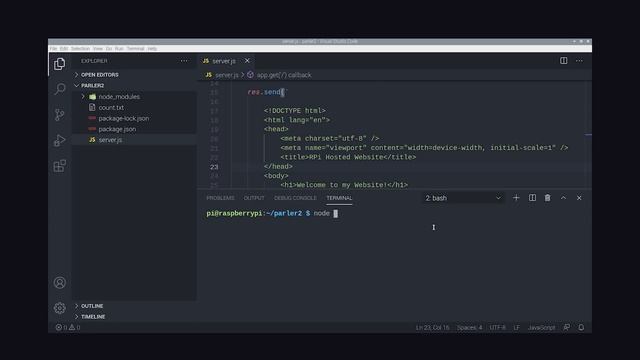Open the Terminal menu
This screenshot has height=360, width=640.
coord(135,49)
